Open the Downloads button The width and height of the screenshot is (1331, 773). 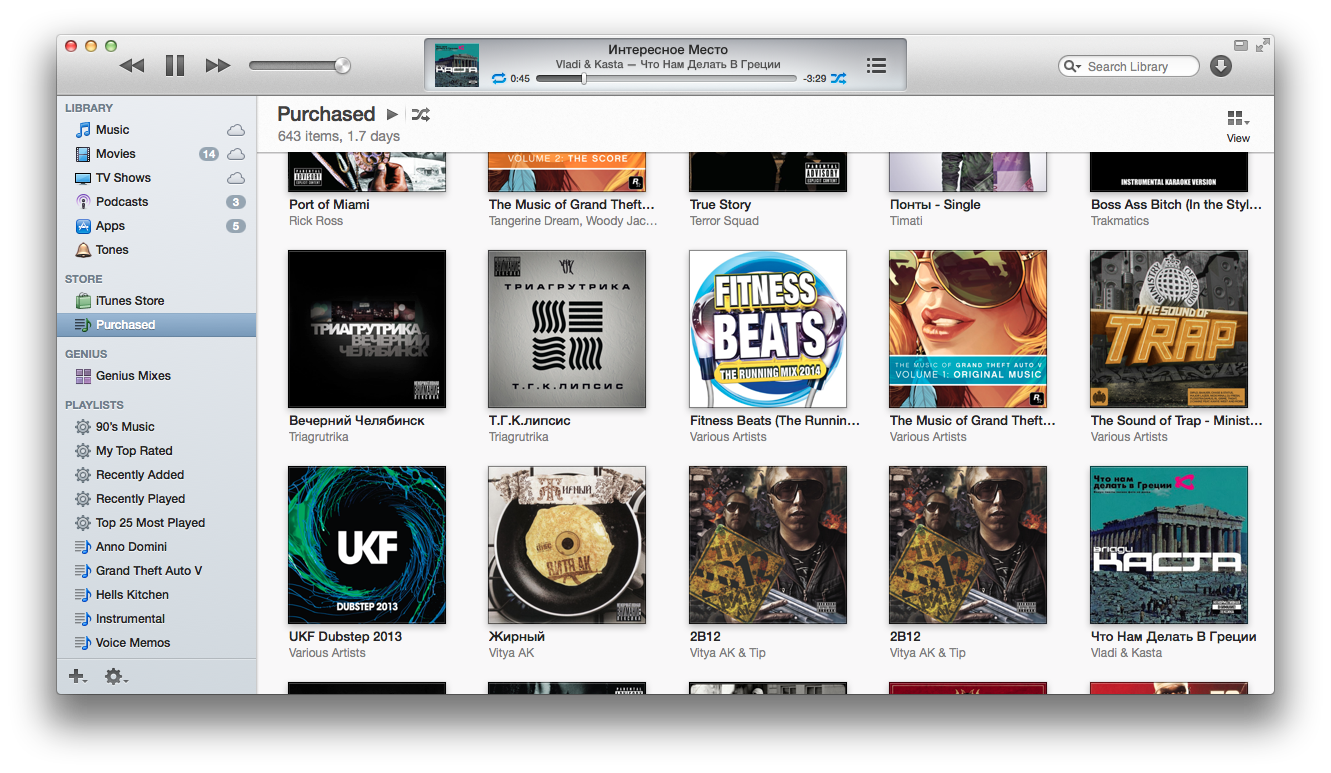click(1220, 66)
